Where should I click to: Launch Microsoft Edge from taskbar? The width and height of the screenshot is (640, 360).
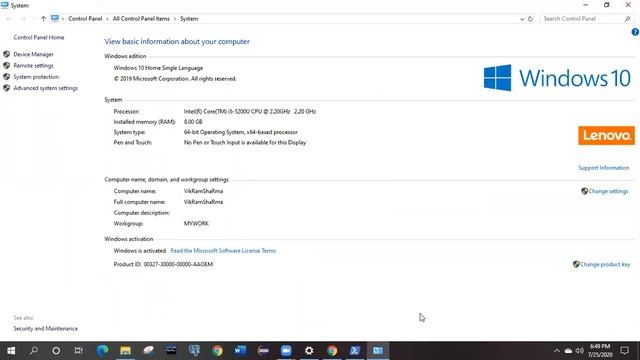click(102, 351)
